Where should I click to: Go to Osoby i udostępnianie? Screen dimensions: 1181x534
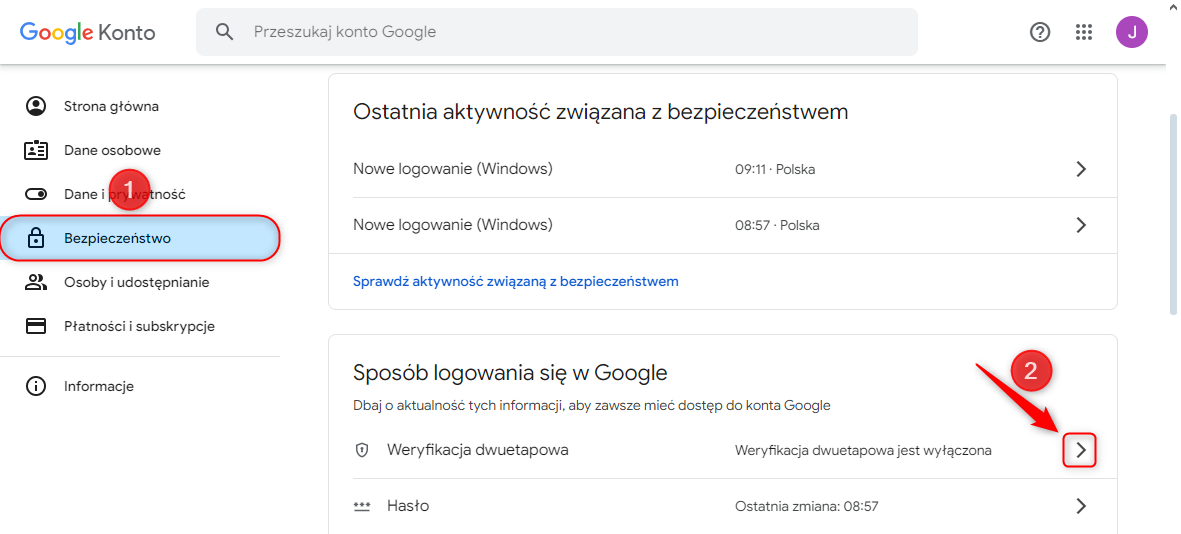pyautogui.click(x=136, y=282)
